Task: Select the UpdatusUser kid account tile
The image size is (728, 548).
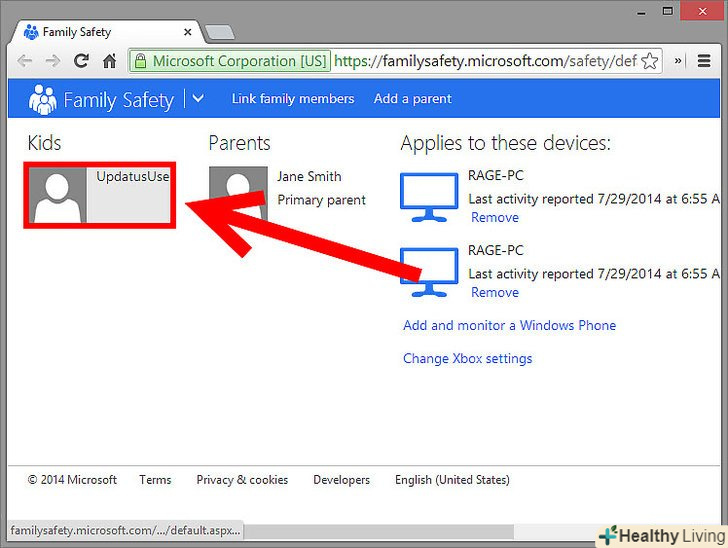Action: tap(101, 195)
